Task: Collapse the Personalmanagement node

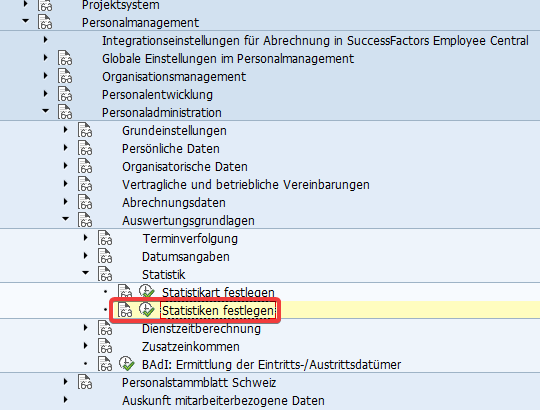Action: pos(25,21)
